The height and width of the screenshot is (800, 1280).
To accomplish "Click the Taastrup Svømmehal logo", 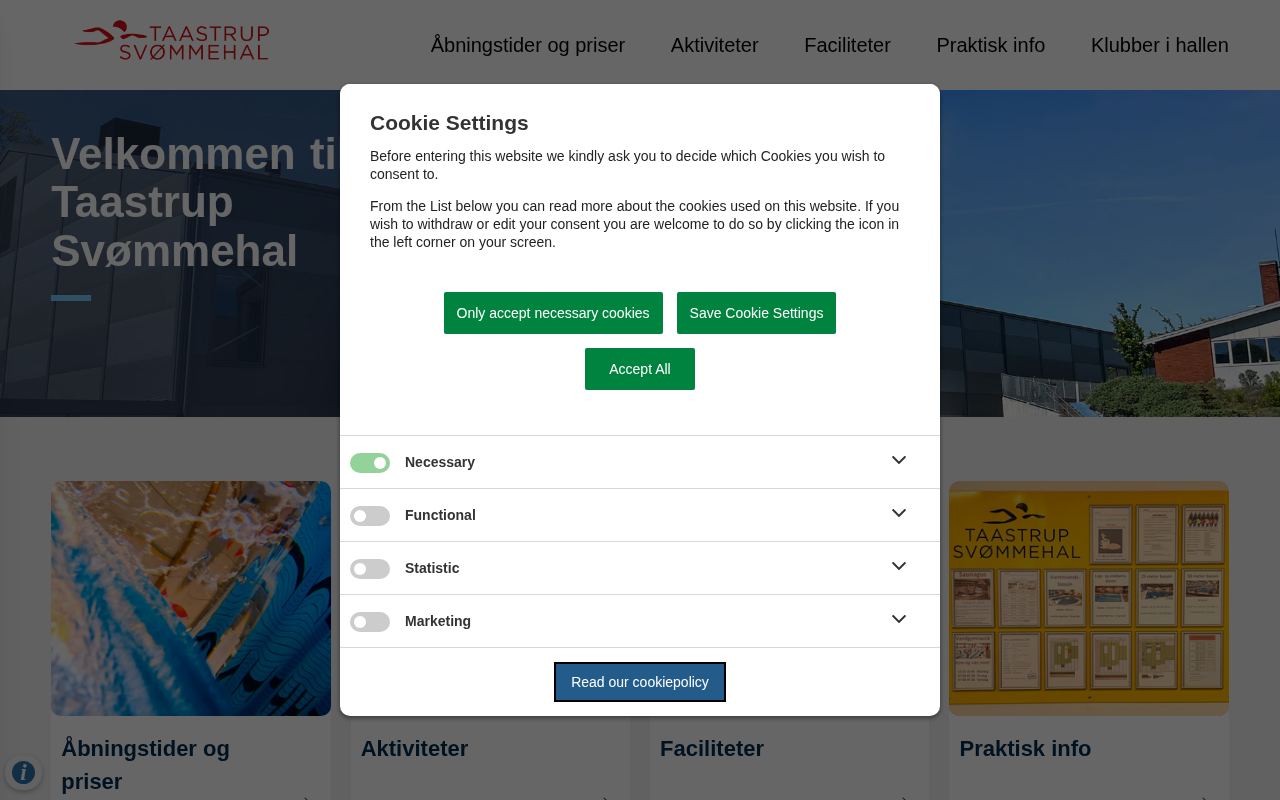I will tap(171, 41).
